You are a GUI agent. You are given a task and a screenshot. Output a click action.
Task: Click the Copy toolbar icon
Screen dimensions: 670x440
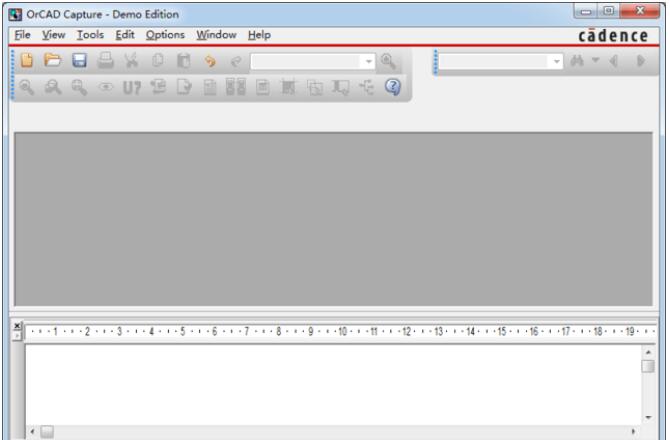(158, 61)
